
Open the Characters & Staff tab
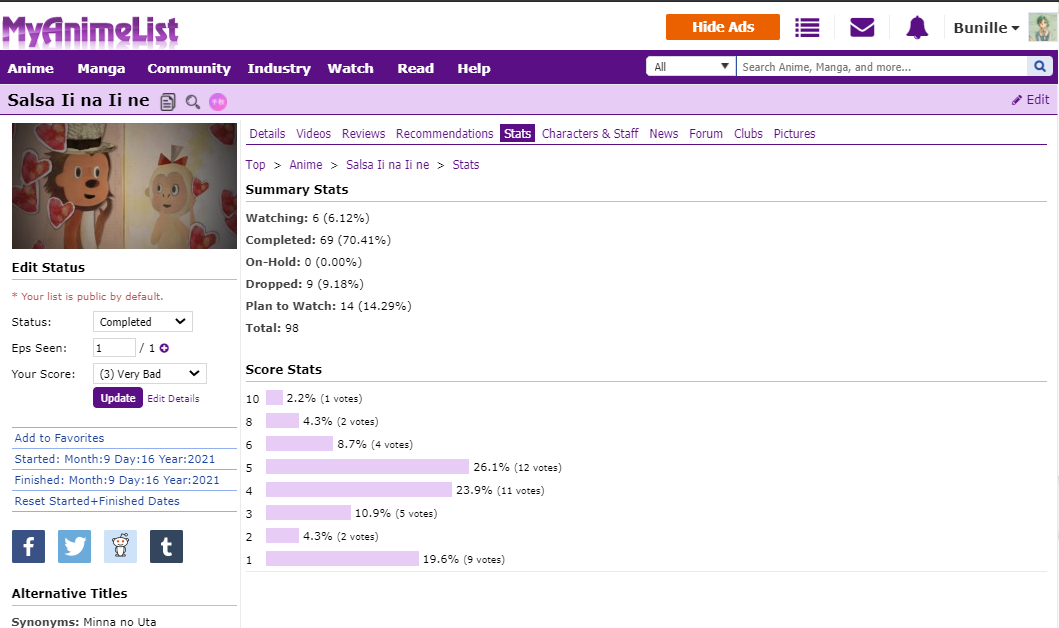(590, 134)
